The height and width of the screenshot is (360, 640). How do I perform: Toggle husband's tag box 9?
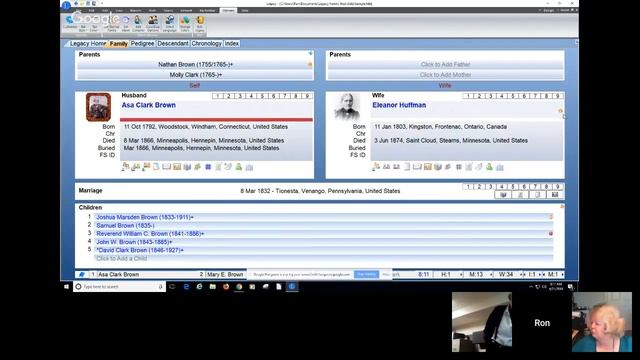307,96
